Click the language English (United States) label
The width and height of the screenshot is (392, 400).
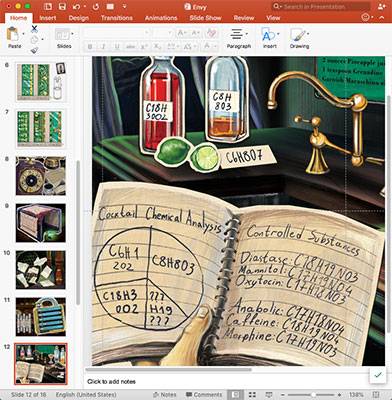(86, 395)
